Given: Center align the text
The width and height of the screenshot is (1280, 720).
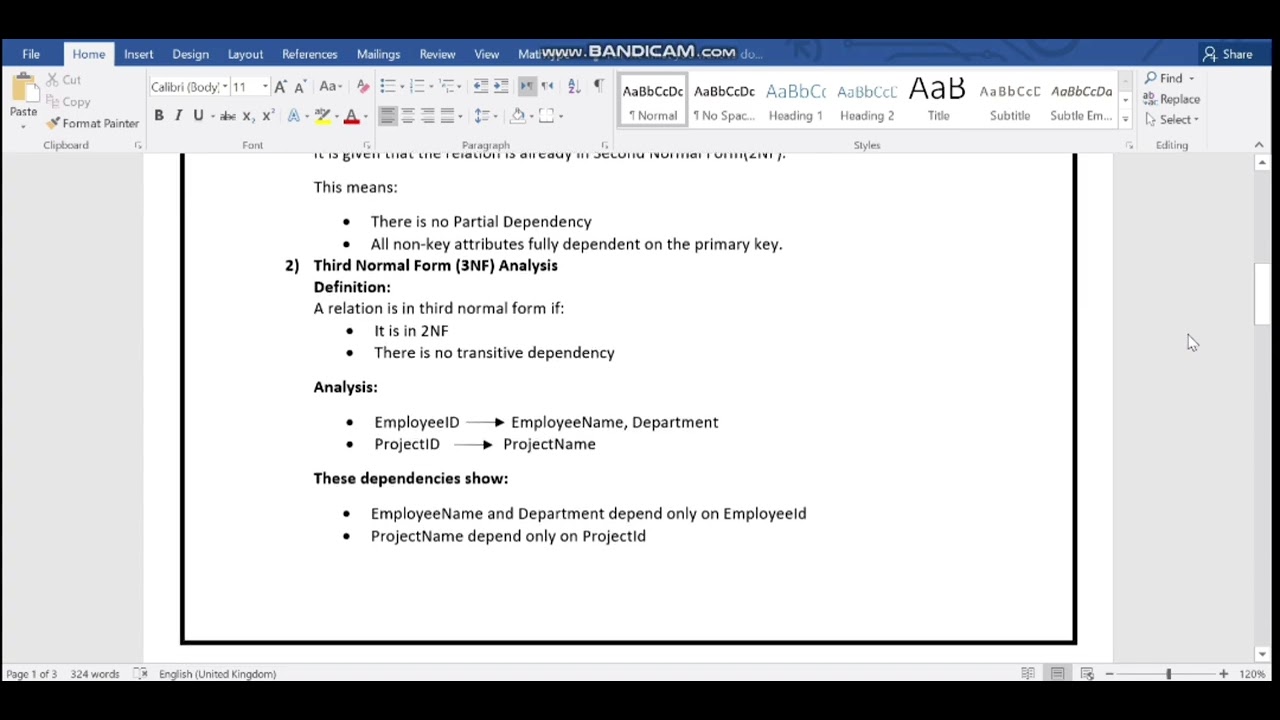Looking at the screenshot, I should [408, 116].
